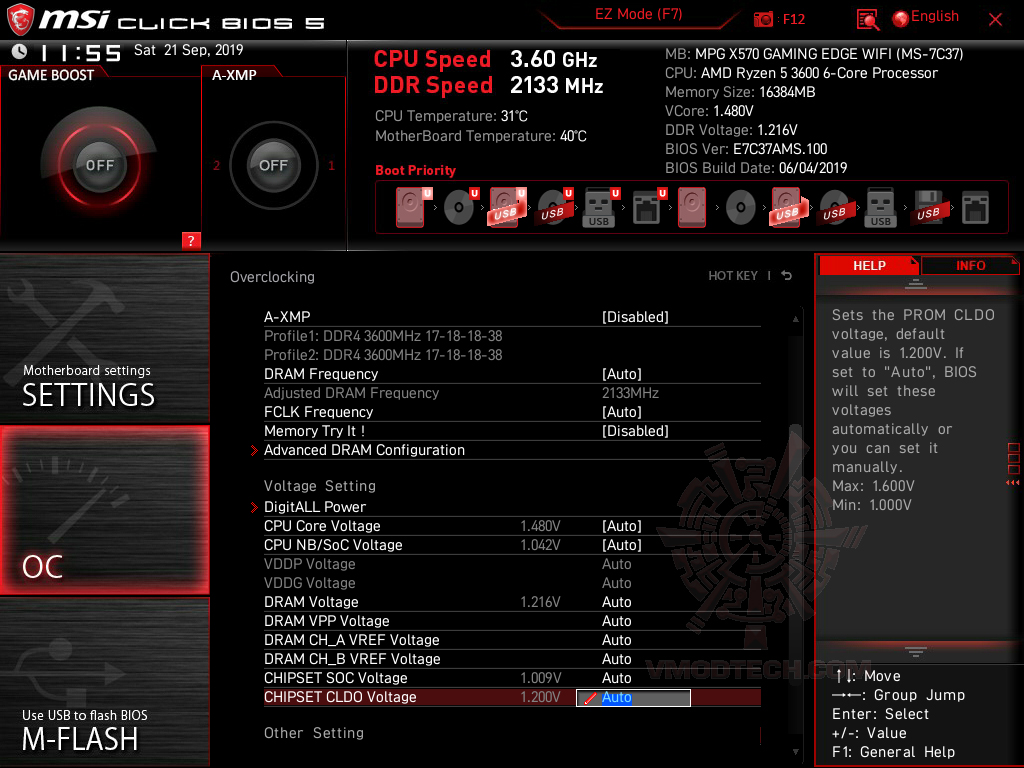
Task: Click the red globe language icon
Action: pyautogui.click(x=901, y=19)
